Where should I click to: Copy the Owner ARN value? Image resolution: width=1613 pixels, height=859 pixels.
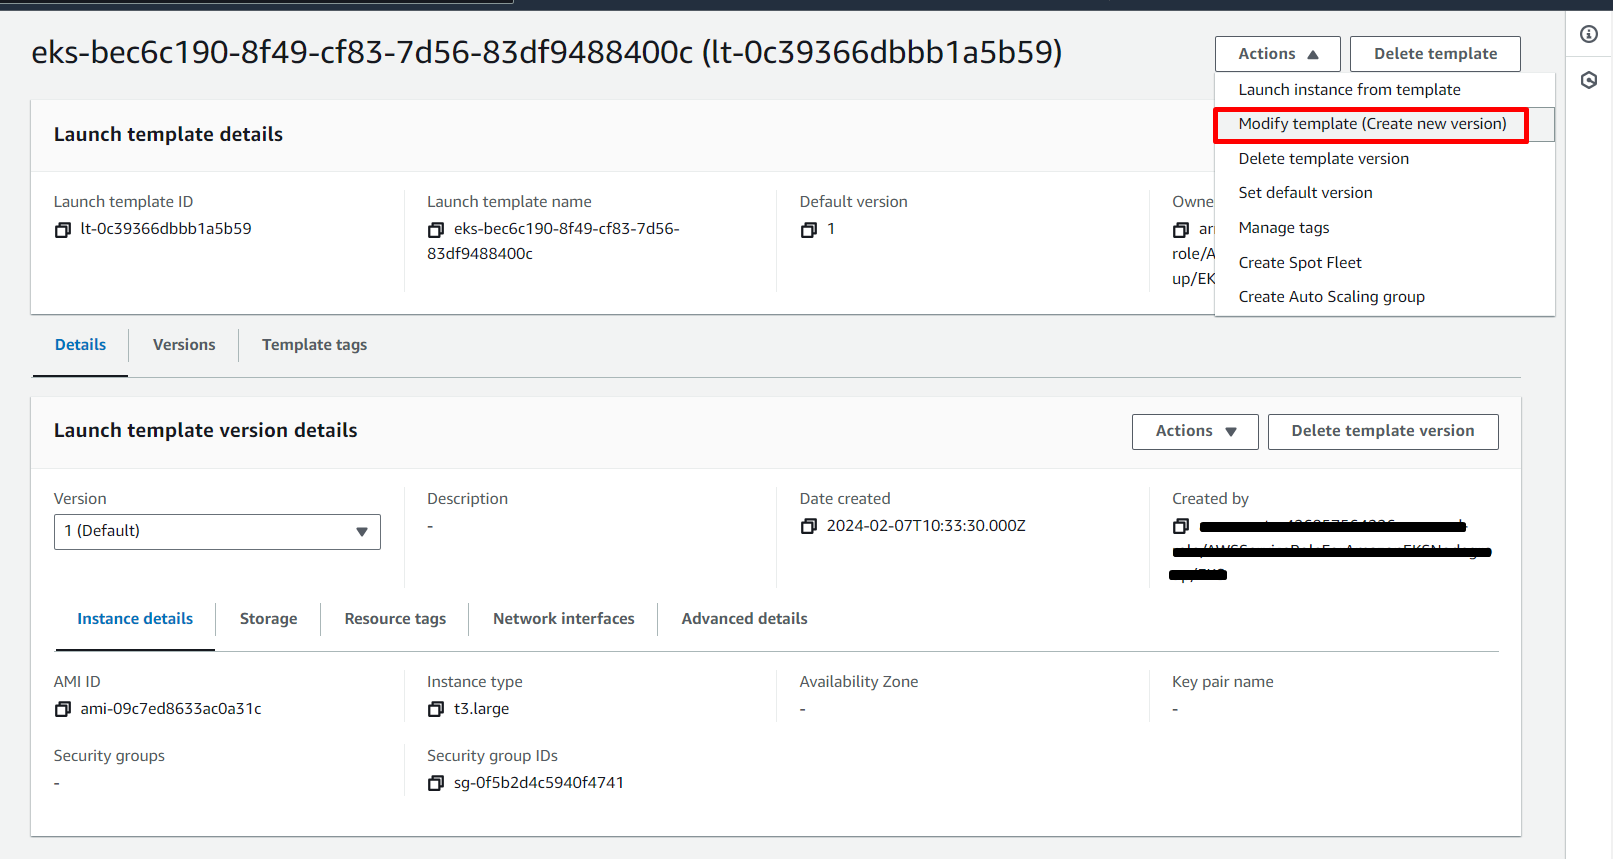pos(1181,230)
